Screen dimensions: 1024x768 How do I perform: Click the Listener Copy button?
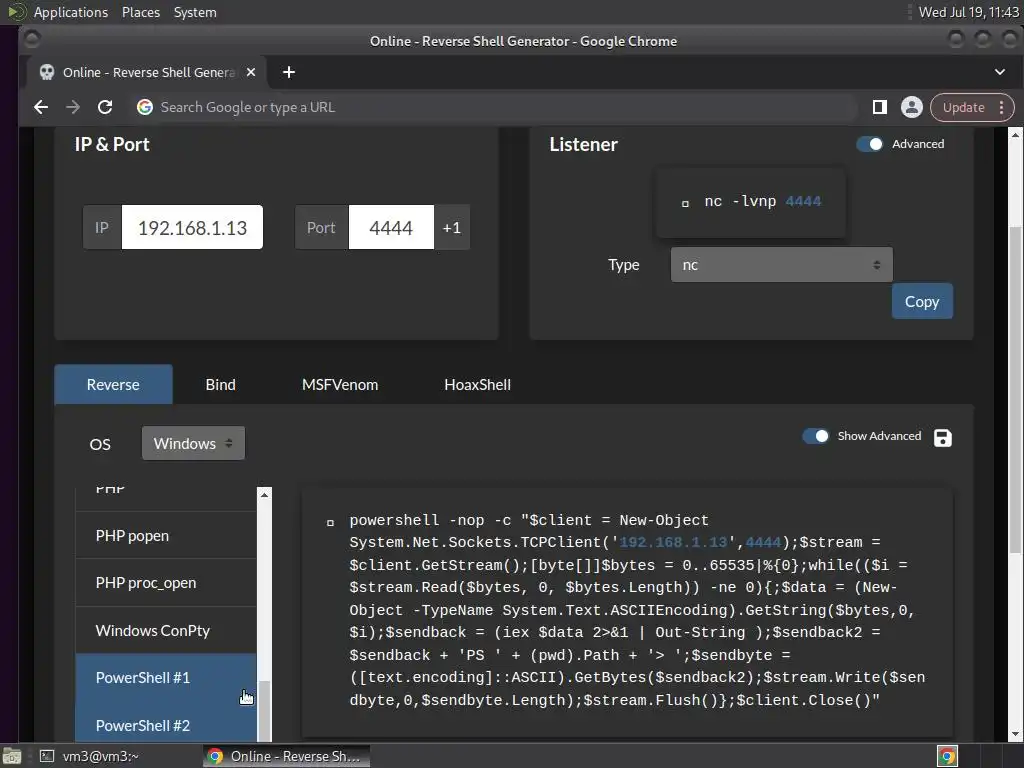[x=921, y=301]
